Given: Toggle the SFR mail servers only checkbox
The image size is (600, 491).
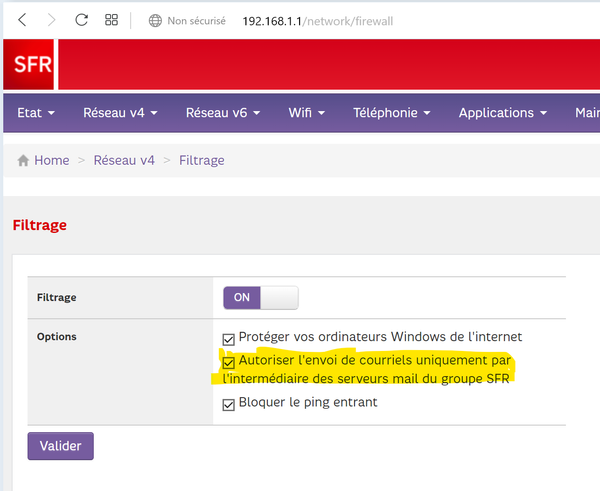Looking at the screenshot, I should pyautogui.click(x=229, y=361).
